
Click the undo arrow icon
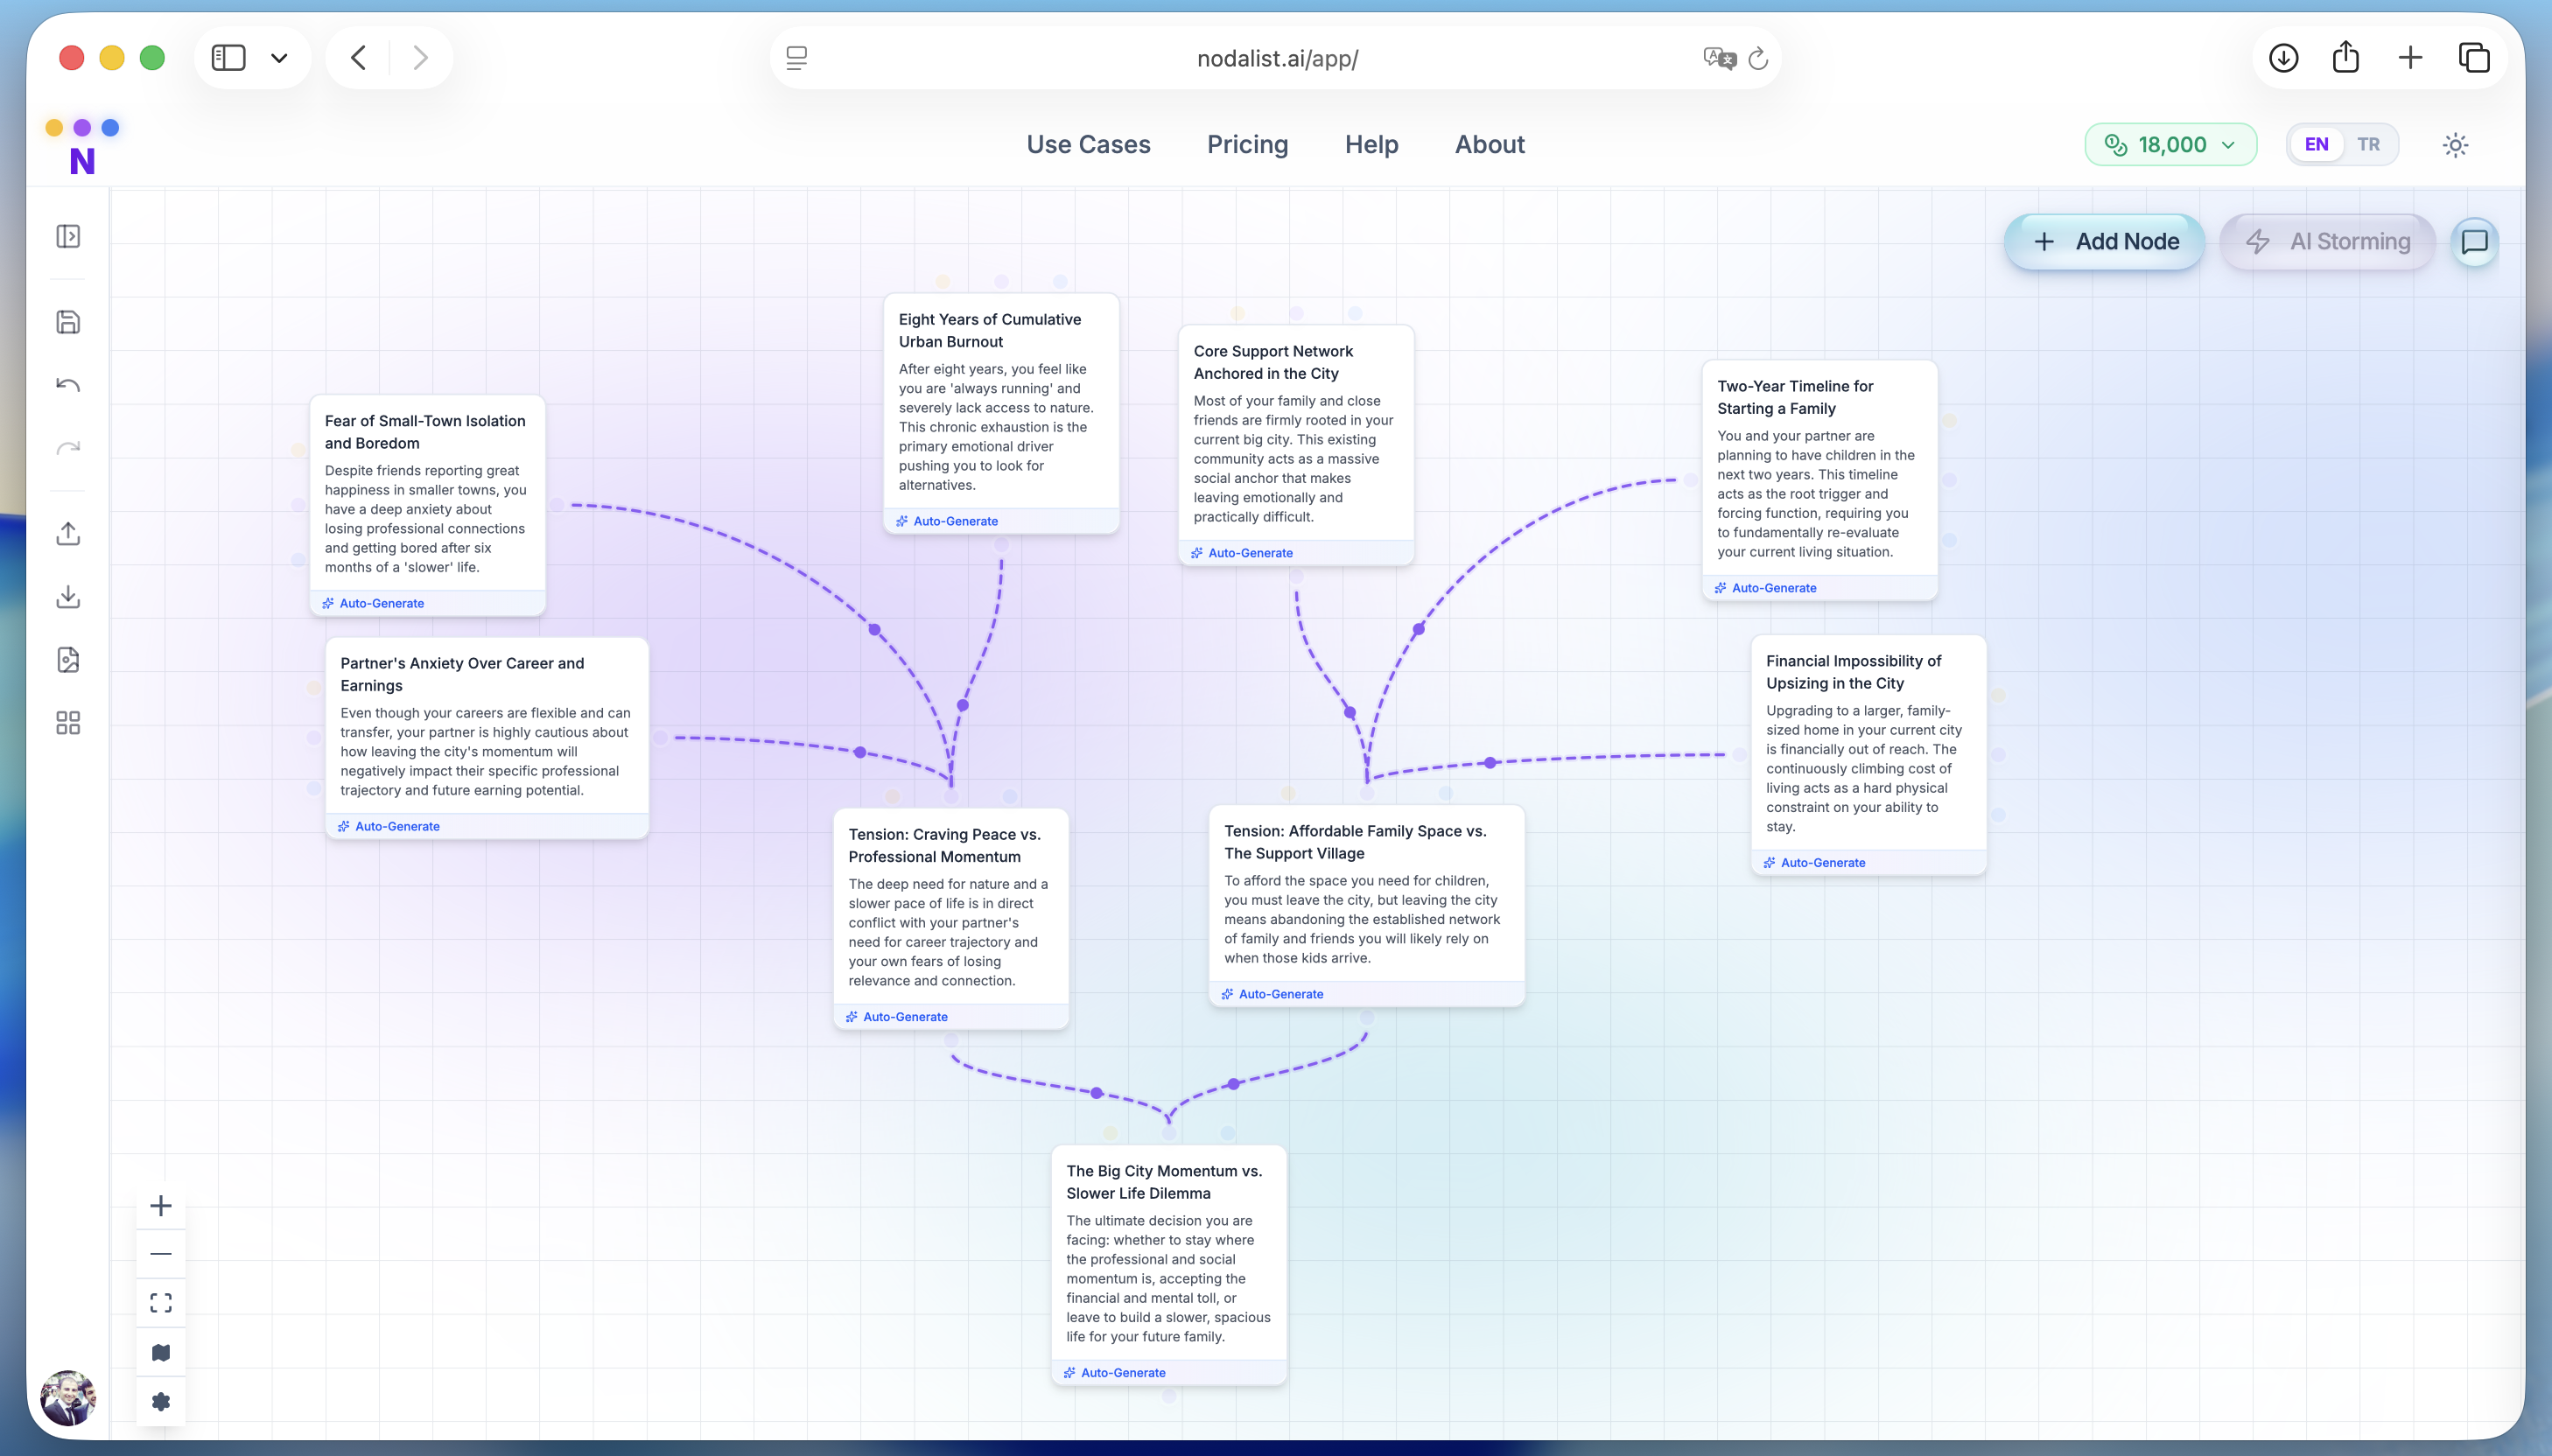pos(68,385)
